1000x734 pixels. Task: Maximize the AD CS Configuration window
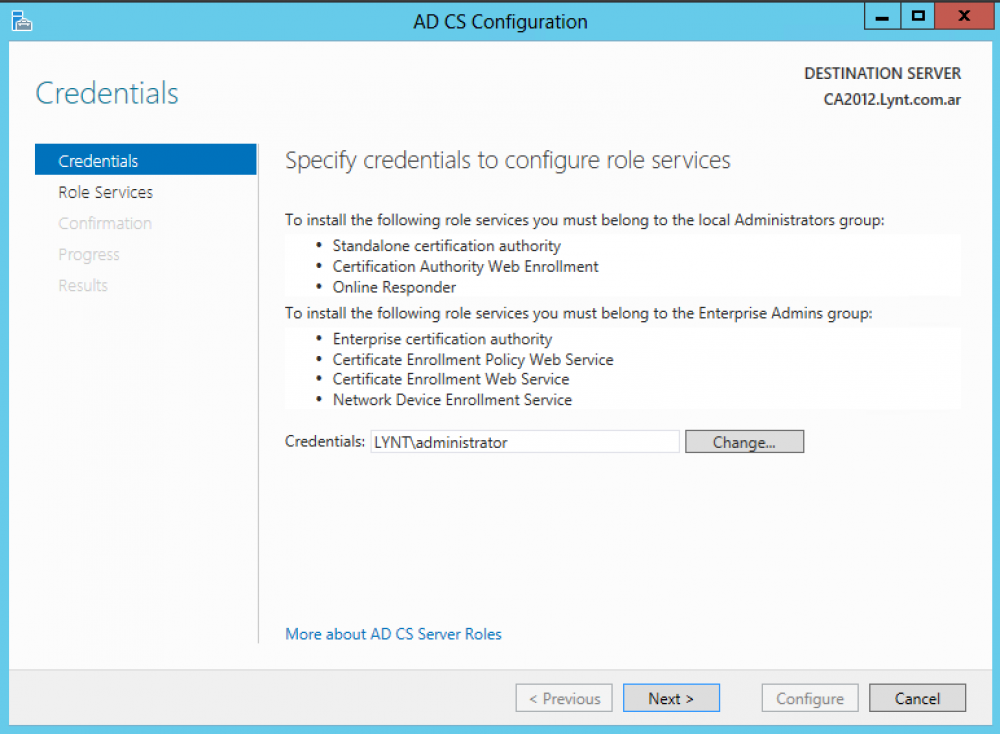click(917, 17)
